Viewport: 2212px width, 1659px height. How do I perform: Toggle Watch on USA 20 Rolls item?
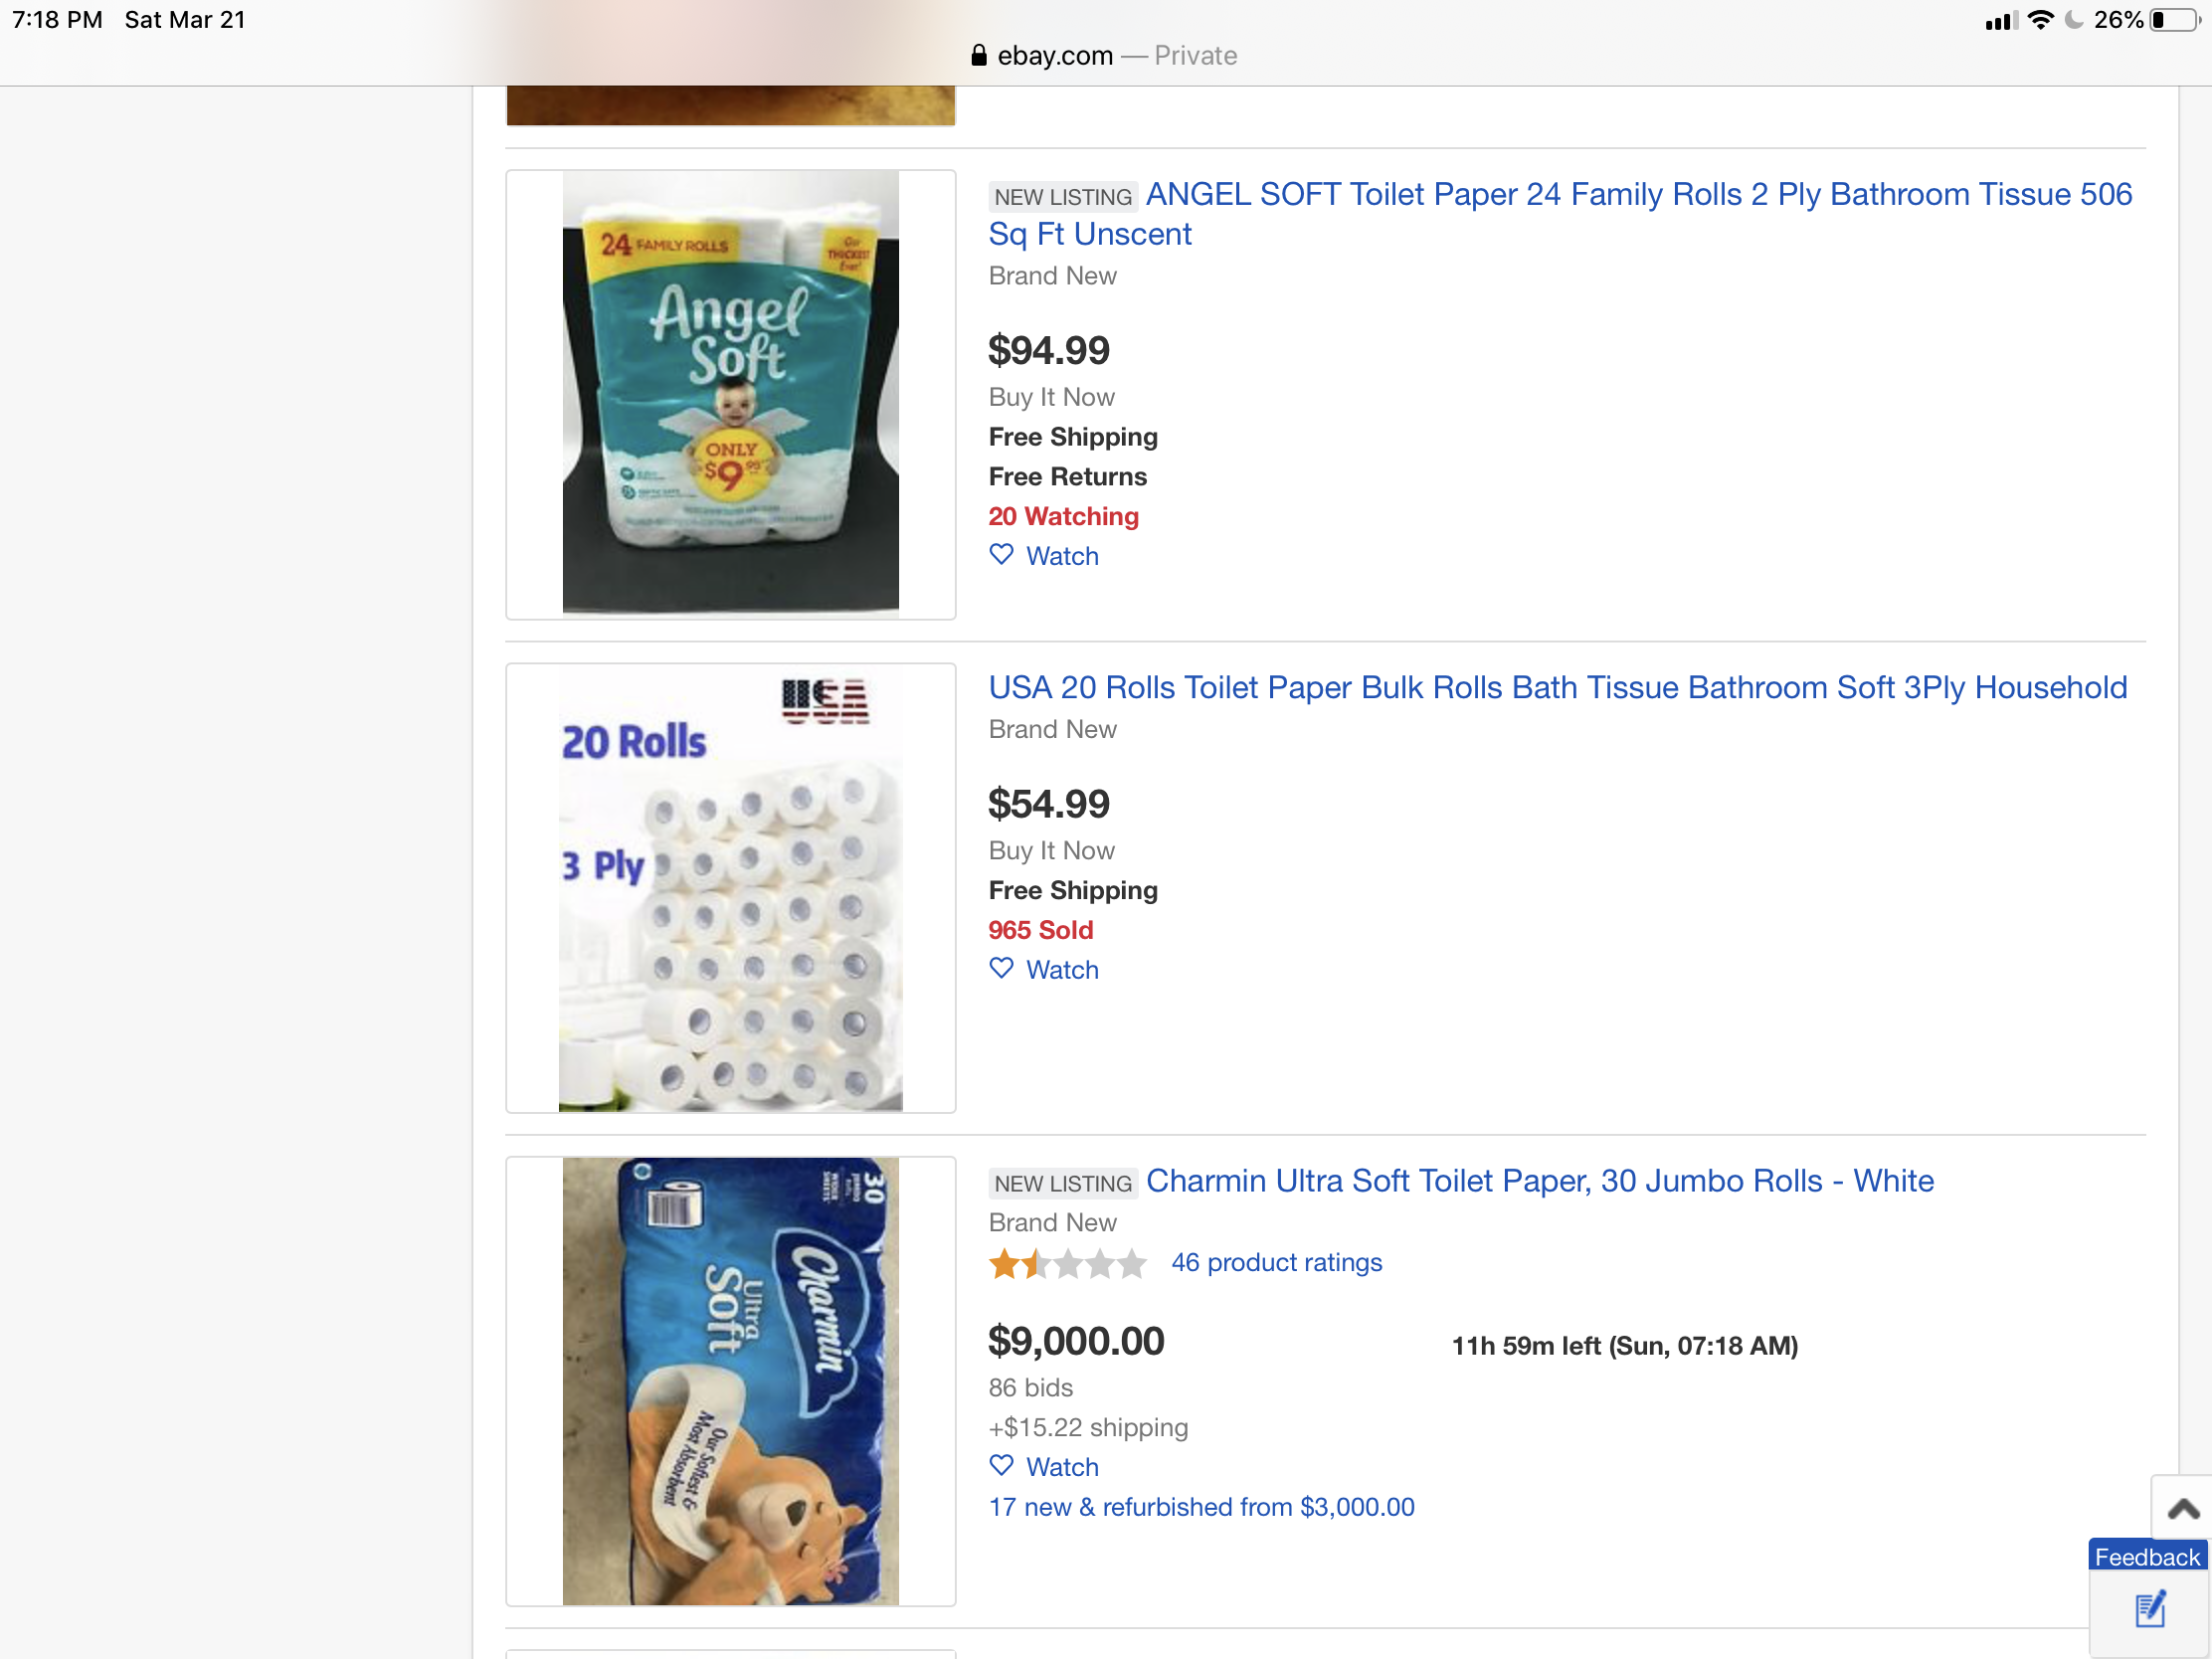tap(1062, 970)
